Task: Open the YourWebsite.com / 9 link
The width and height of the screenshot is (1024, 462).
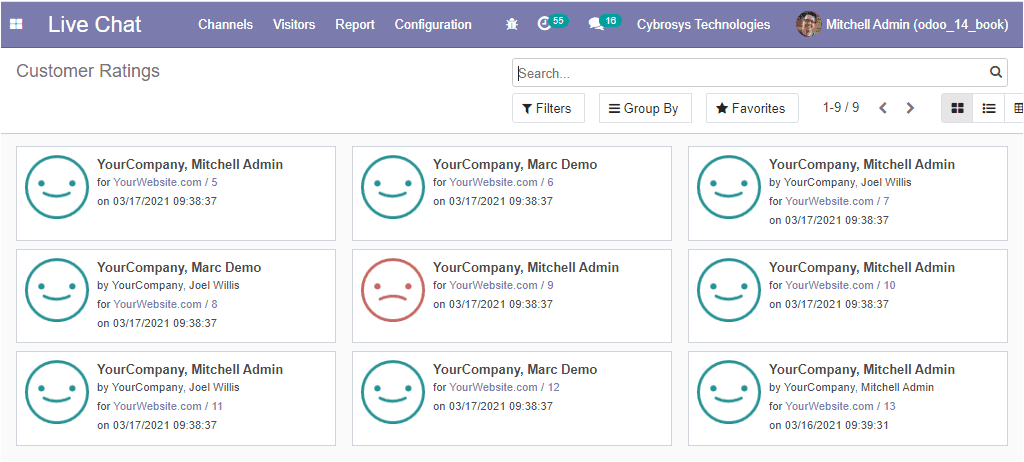Action: point(501,285)
